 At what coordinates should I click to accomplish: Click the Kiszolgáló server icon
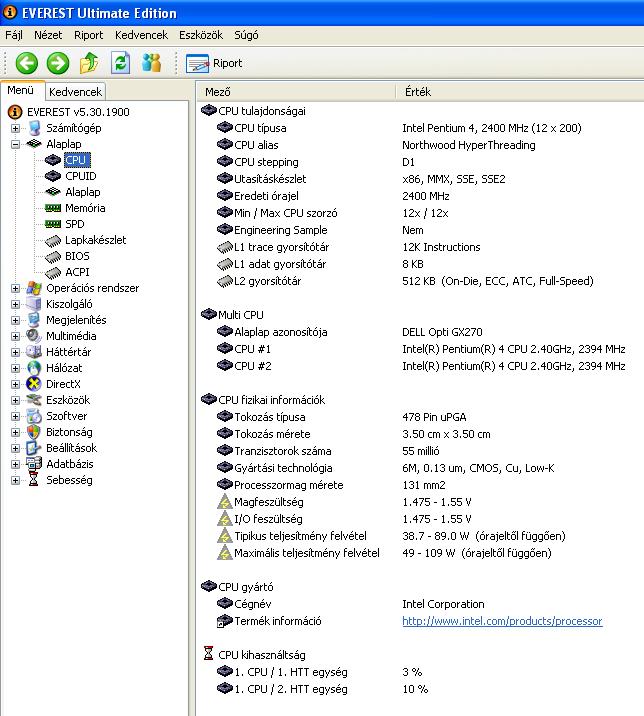pyautogui.click(x=34, y=304)
